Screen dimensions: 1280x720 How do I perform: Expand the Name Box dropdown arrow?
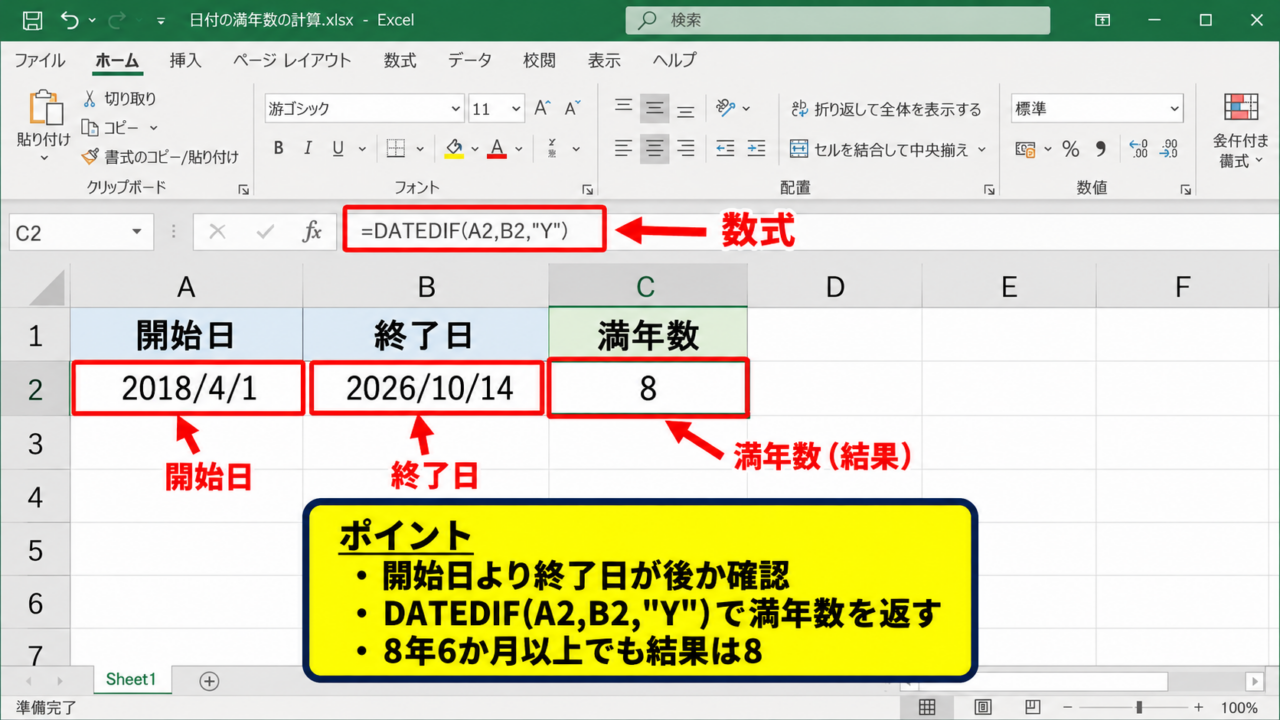(137, 233)
